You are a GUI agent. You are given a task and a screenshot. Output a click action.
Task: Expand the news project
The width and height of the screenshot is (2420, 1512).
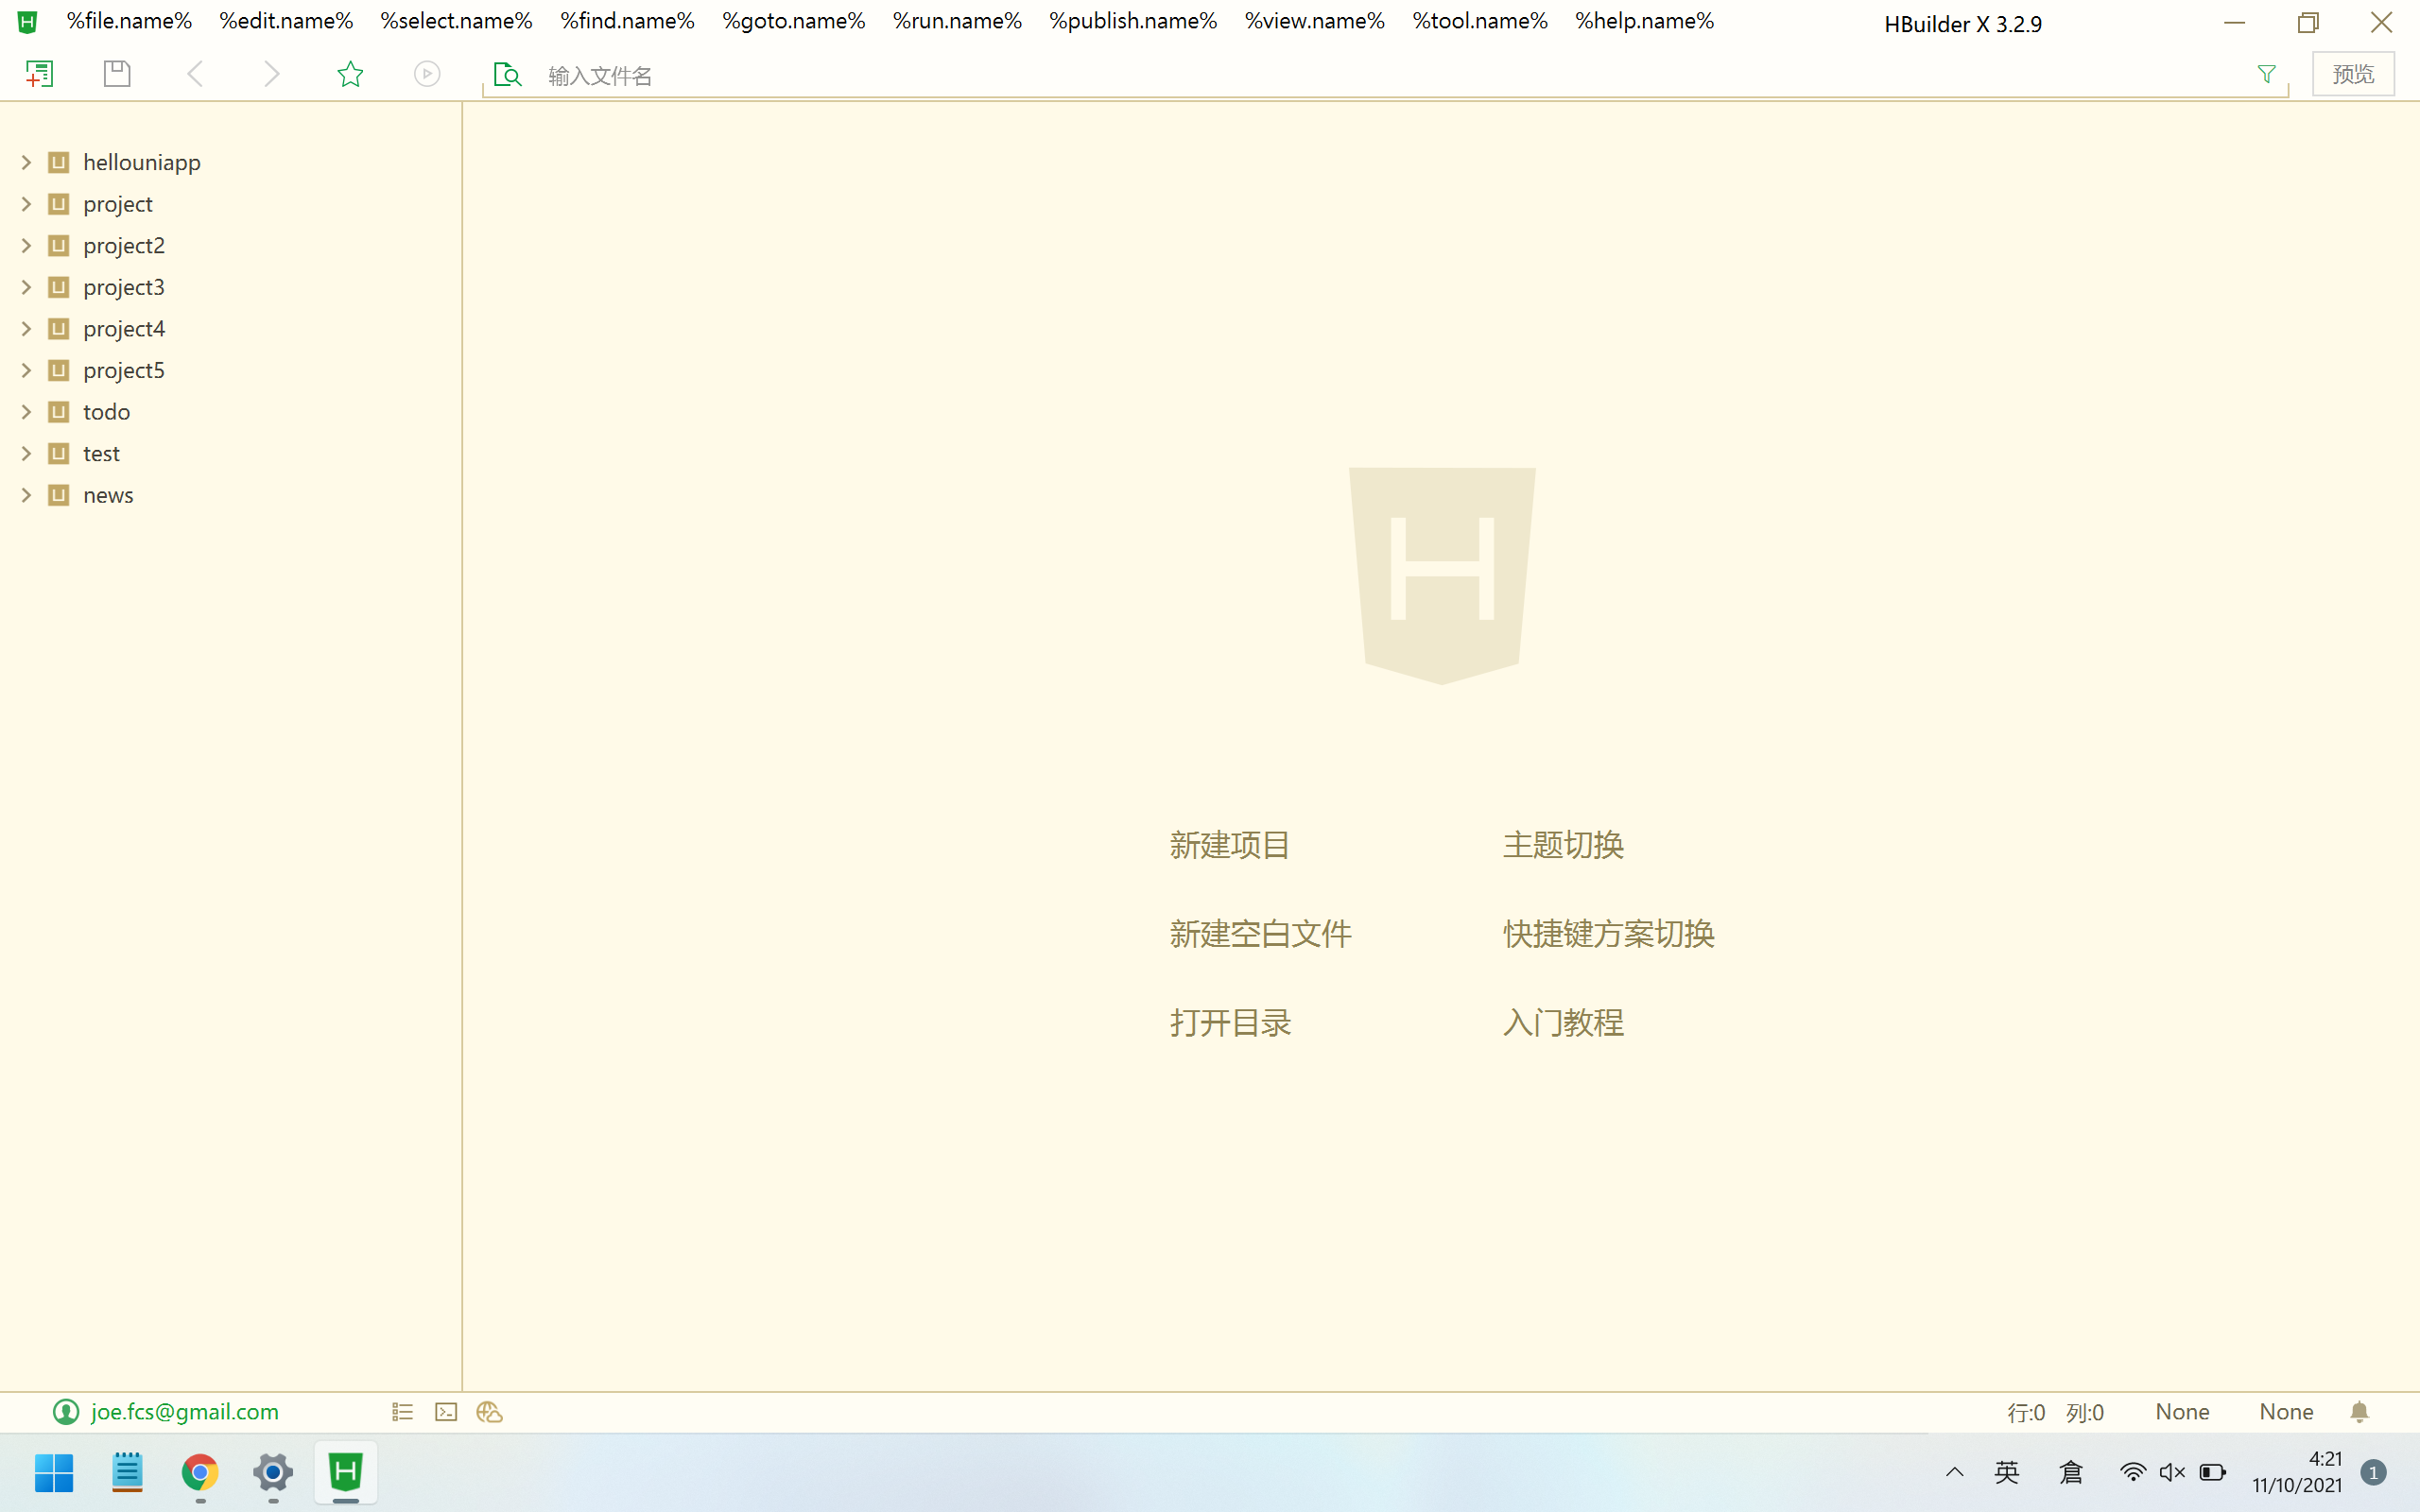[x=27, y=495]
